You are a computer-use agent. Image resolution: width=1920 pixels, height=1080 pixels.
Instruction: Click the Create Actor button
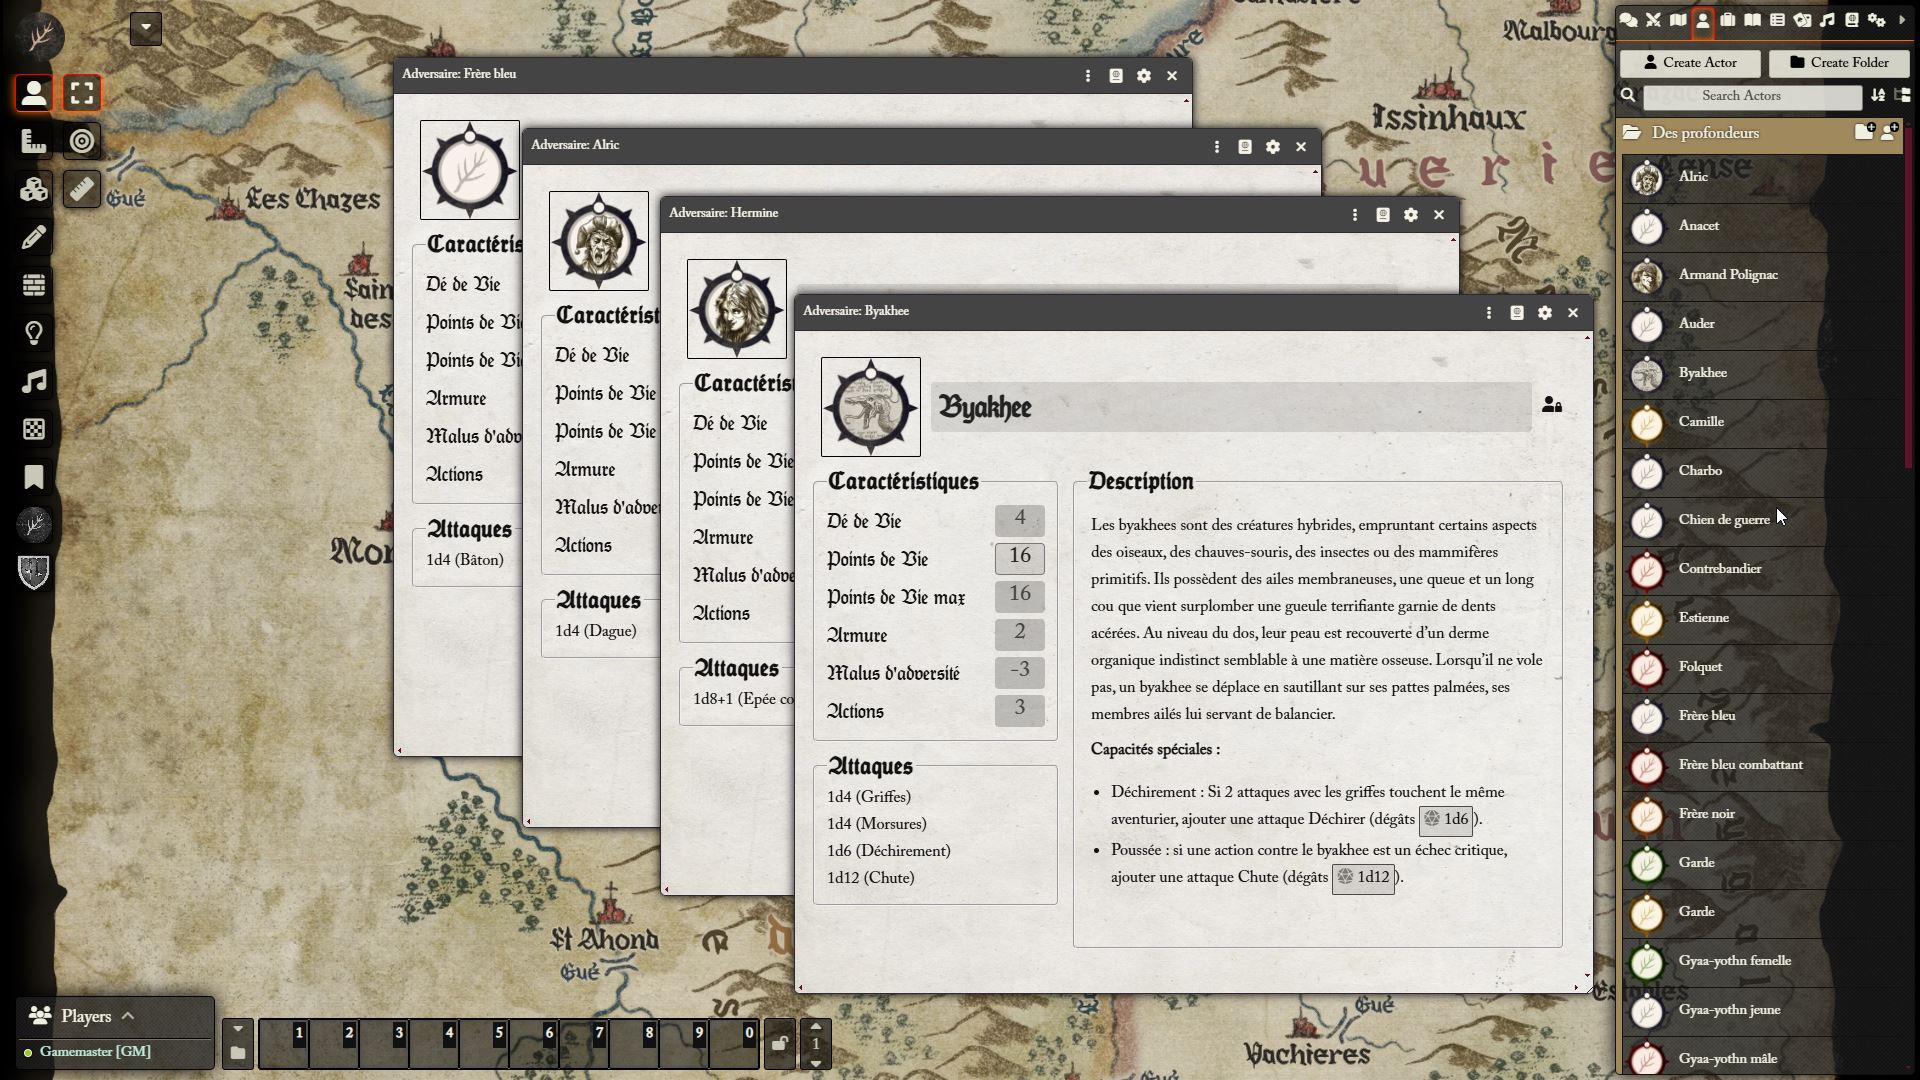tap(1690, 63)
